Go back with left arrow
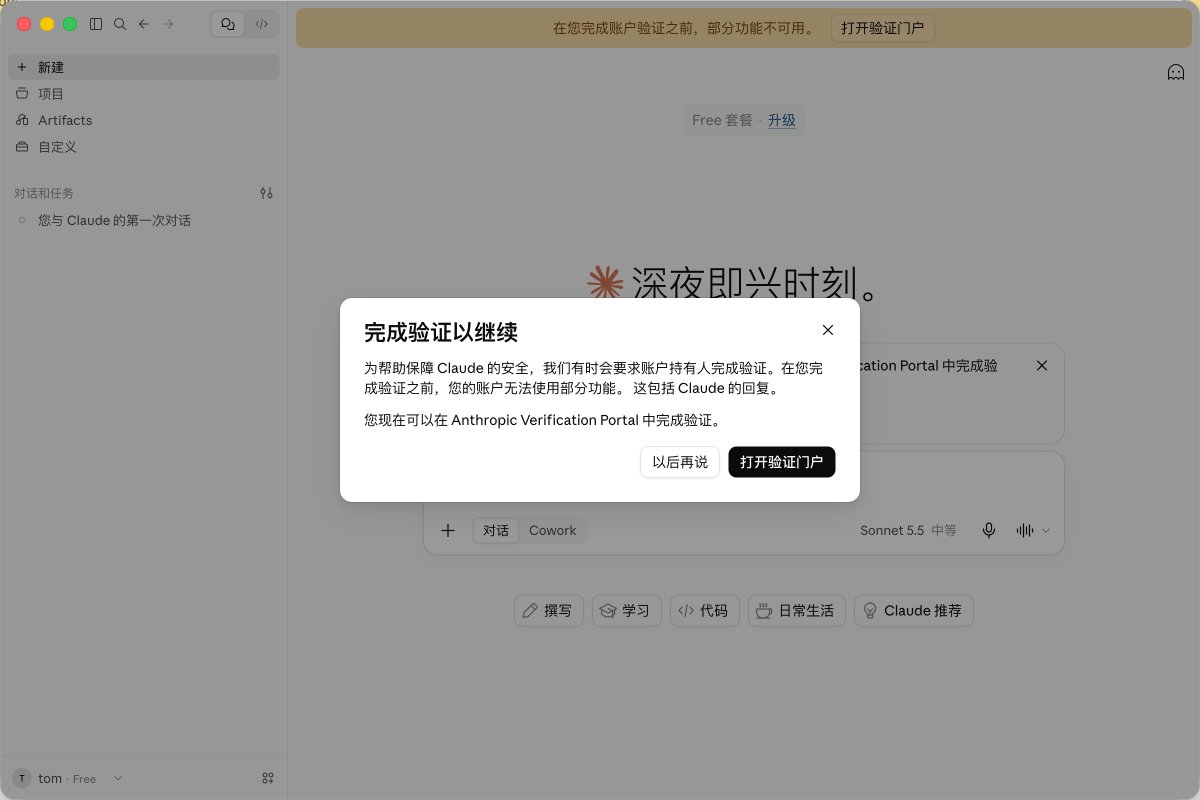The height and width of the screenshot is (800, 1200). point(144,24)
